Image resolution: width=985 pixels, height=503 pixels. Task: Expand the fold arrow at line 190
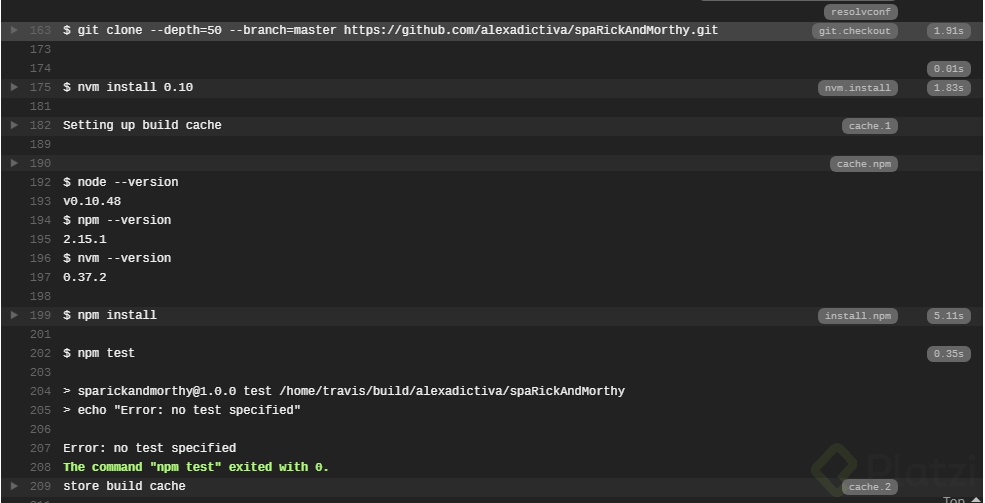[14, 163]
